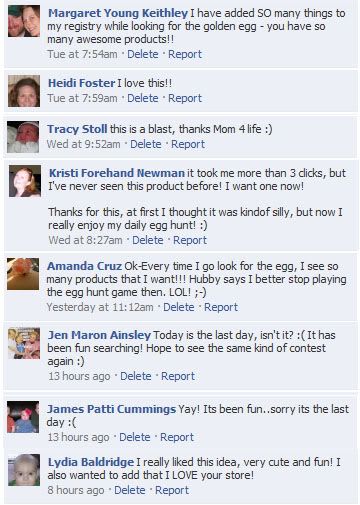Screen dimensions: 360x505
Task: Delete Margaret Young Keithley's comment
Action: (x=143, y=54)
